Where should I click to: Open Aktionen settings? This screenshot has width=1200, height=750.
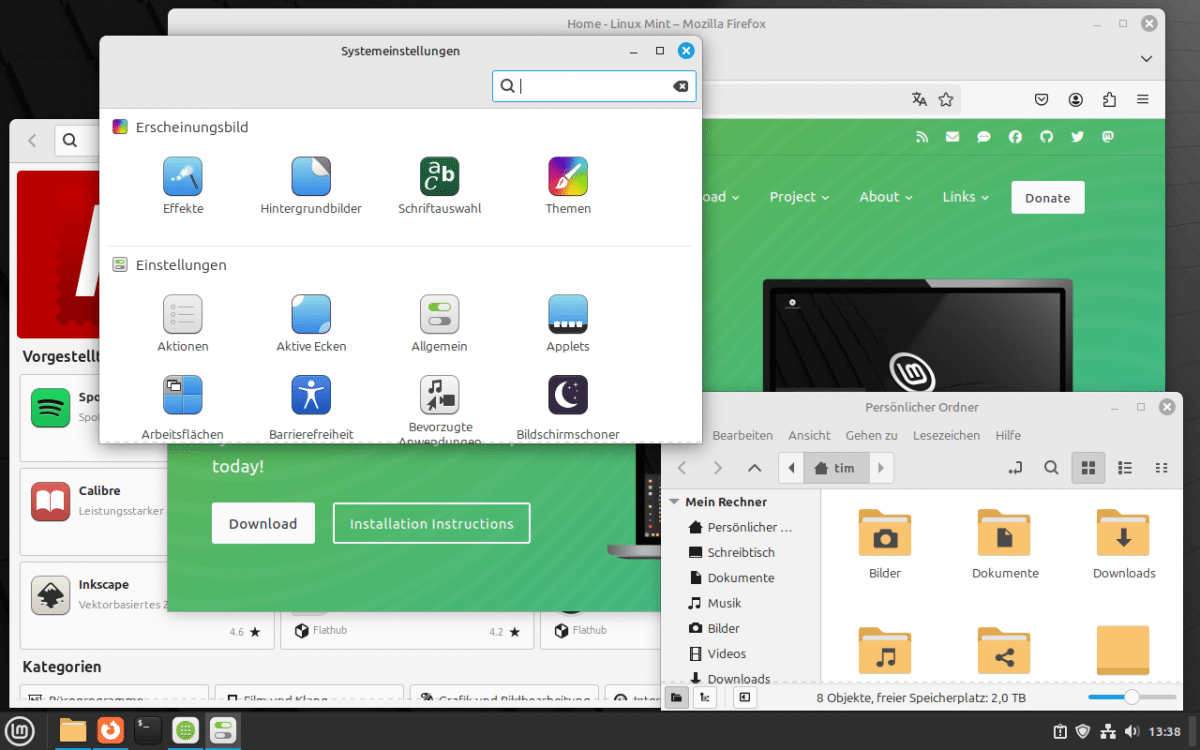(183, 324)
